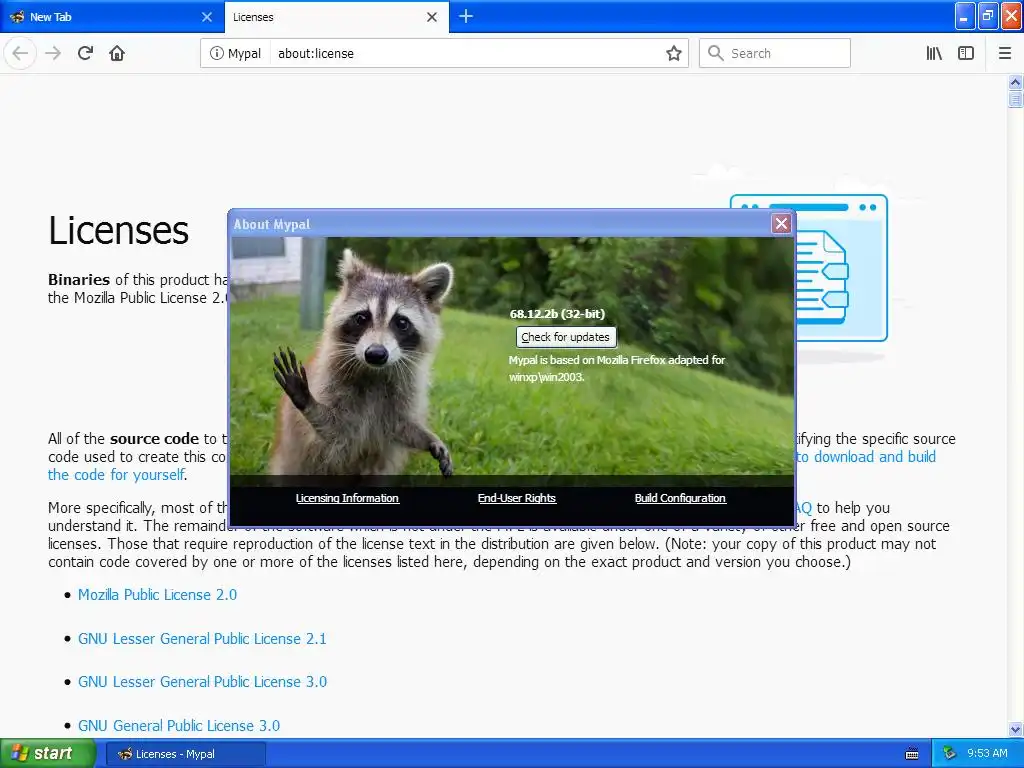Open GNU Lesser General Public License 3.0
1024x768 pixels.
[x=202, y=681]
